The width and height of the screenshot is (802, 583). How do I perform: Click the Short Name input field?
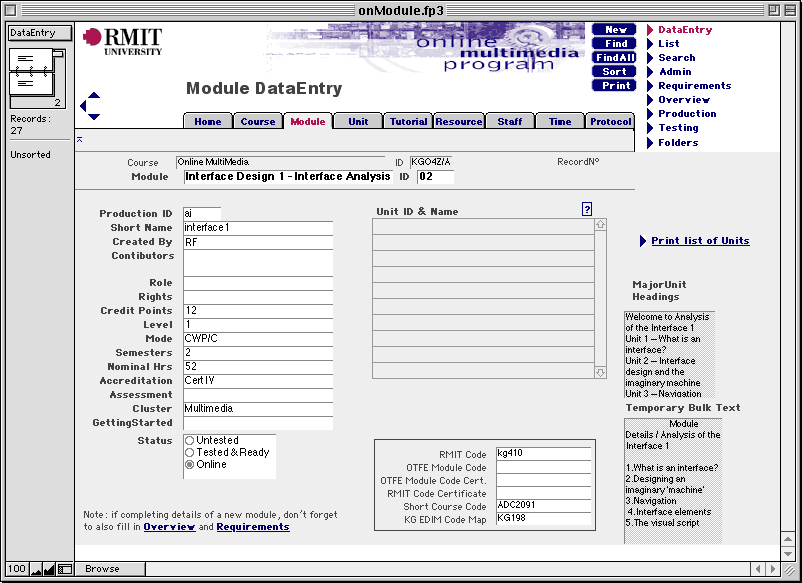pyautogui.click(x=257, y=227)
